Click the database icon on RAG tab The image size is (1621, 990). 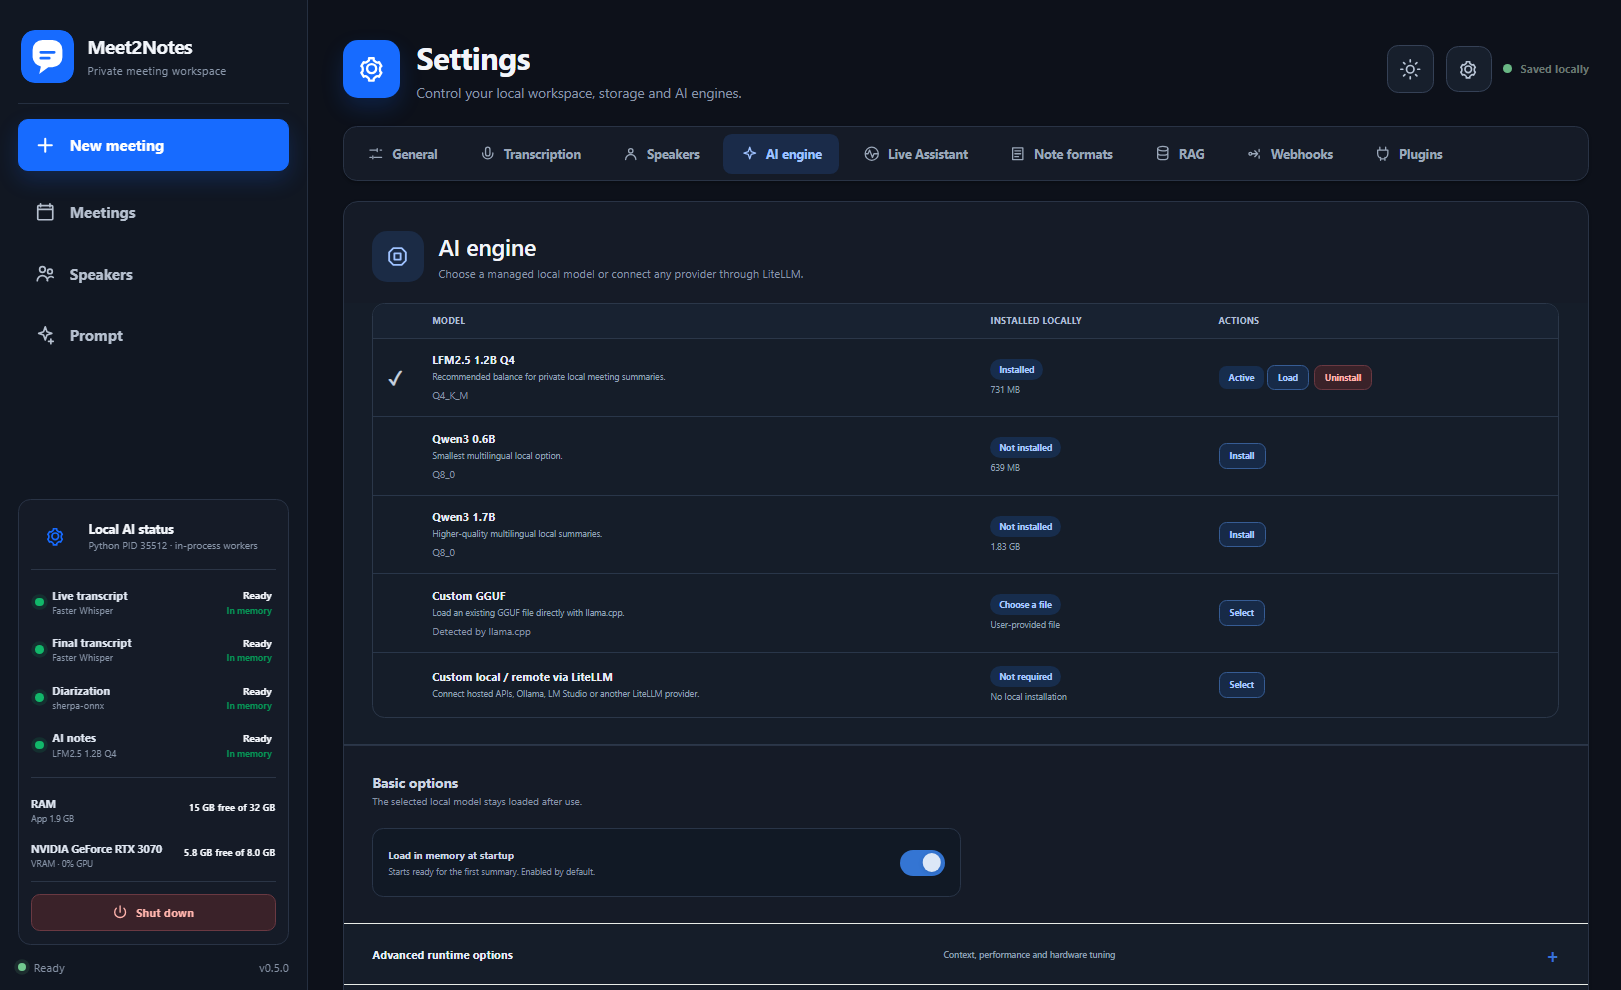point(1162,154)
